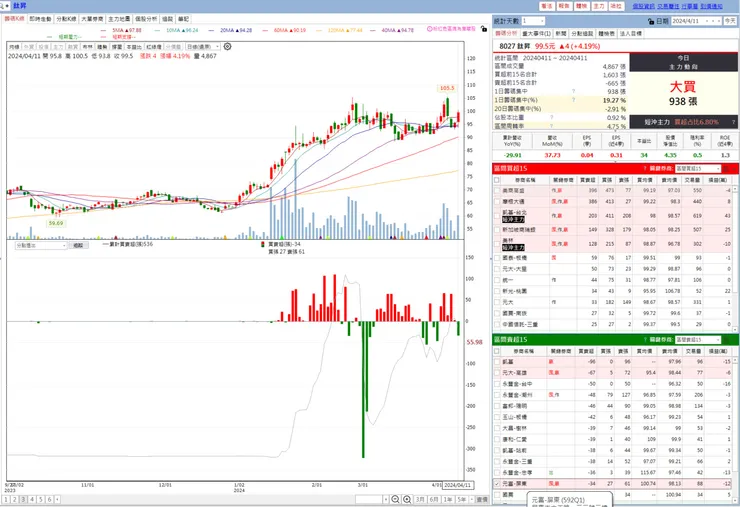
Task: Tick select-all checkbox in 區間賣超15 table header
Action: pyautogui.click(x=496, y=351)
